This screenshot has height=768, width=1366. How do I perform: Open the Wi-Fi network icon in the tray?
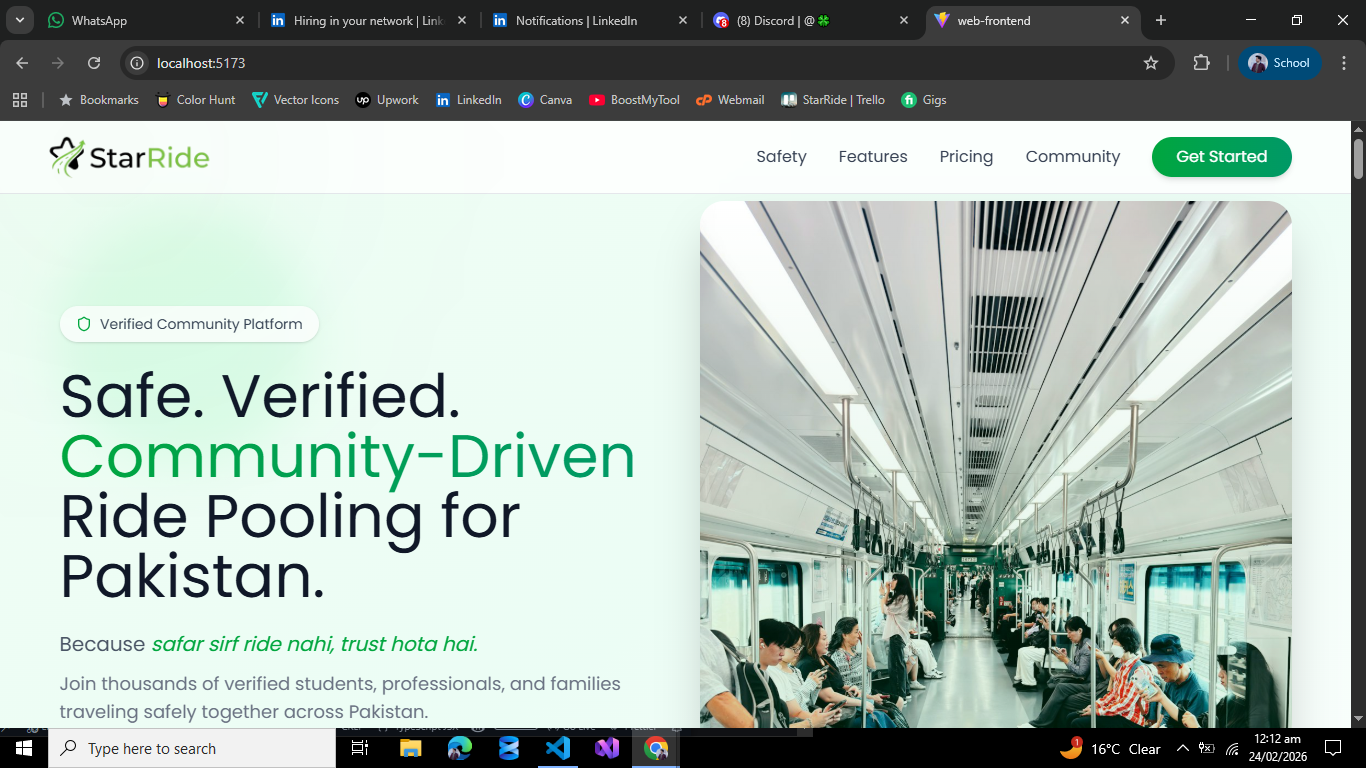1232,749
